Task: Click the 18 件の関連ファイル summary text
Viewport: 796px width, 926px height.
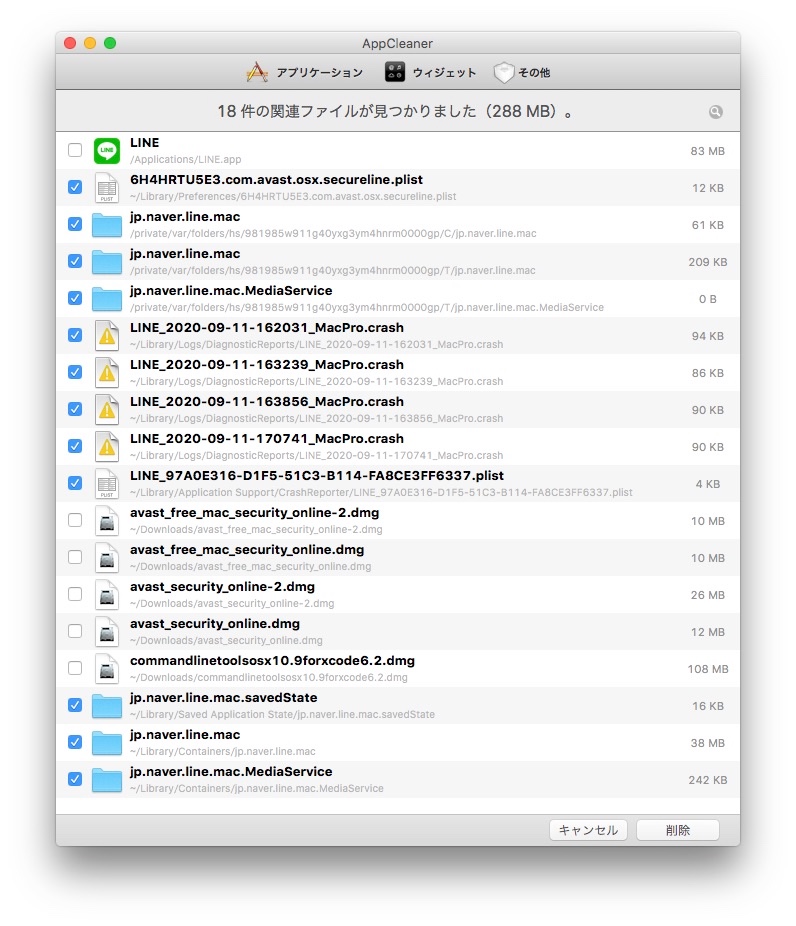Action: pos(395,111)
